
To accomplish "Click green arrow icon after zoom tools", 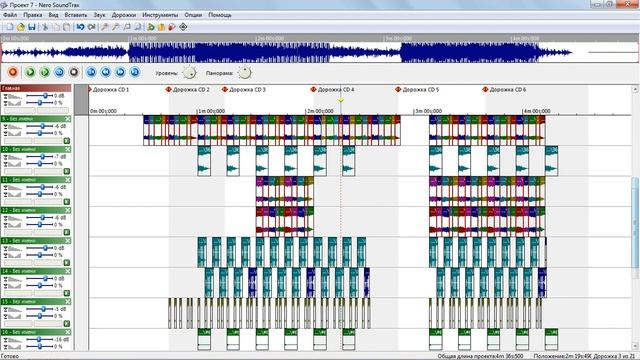I will (151, 27).
